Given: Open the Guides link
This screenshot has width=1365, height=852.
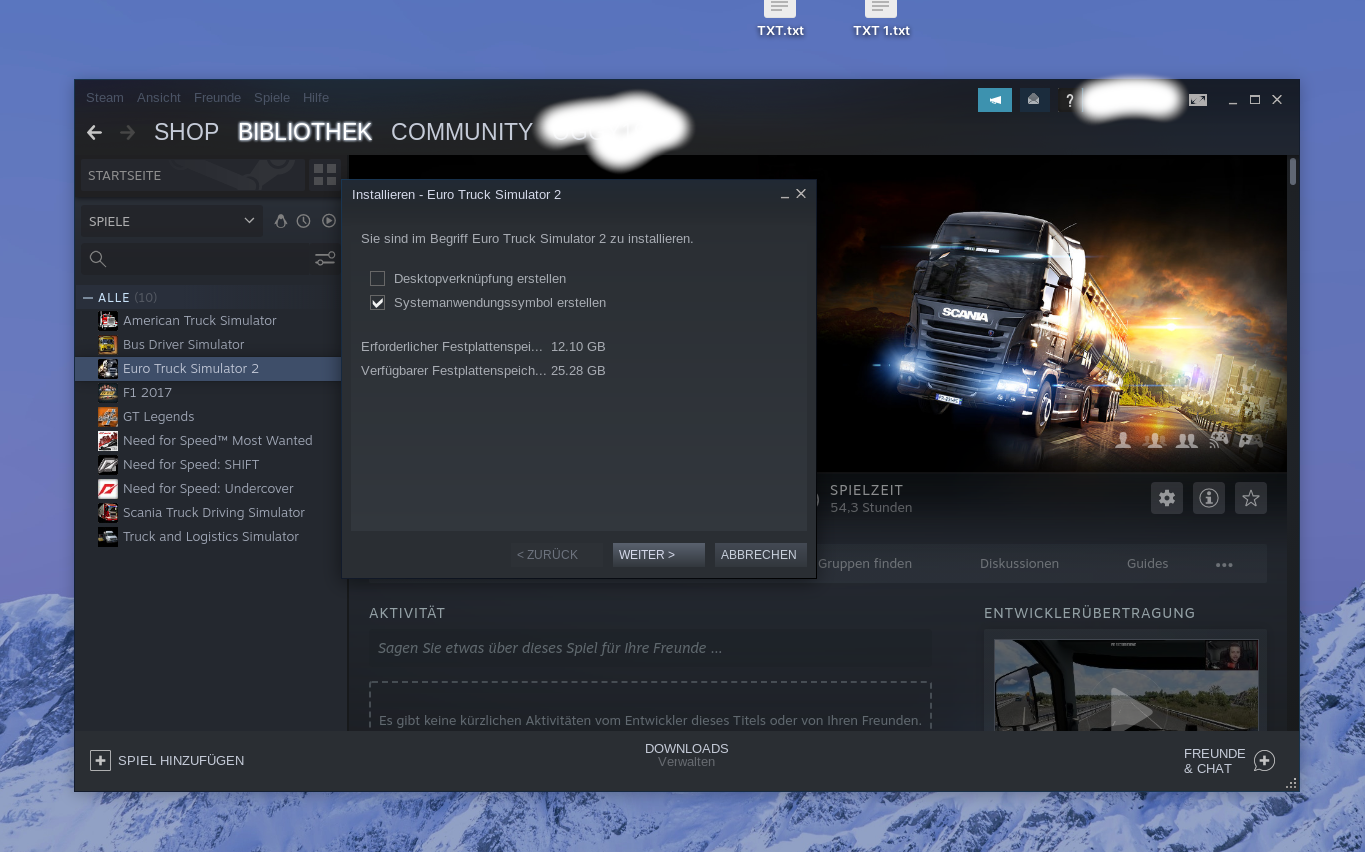Looking at the screenshot, I should [x=1147, y=564].
